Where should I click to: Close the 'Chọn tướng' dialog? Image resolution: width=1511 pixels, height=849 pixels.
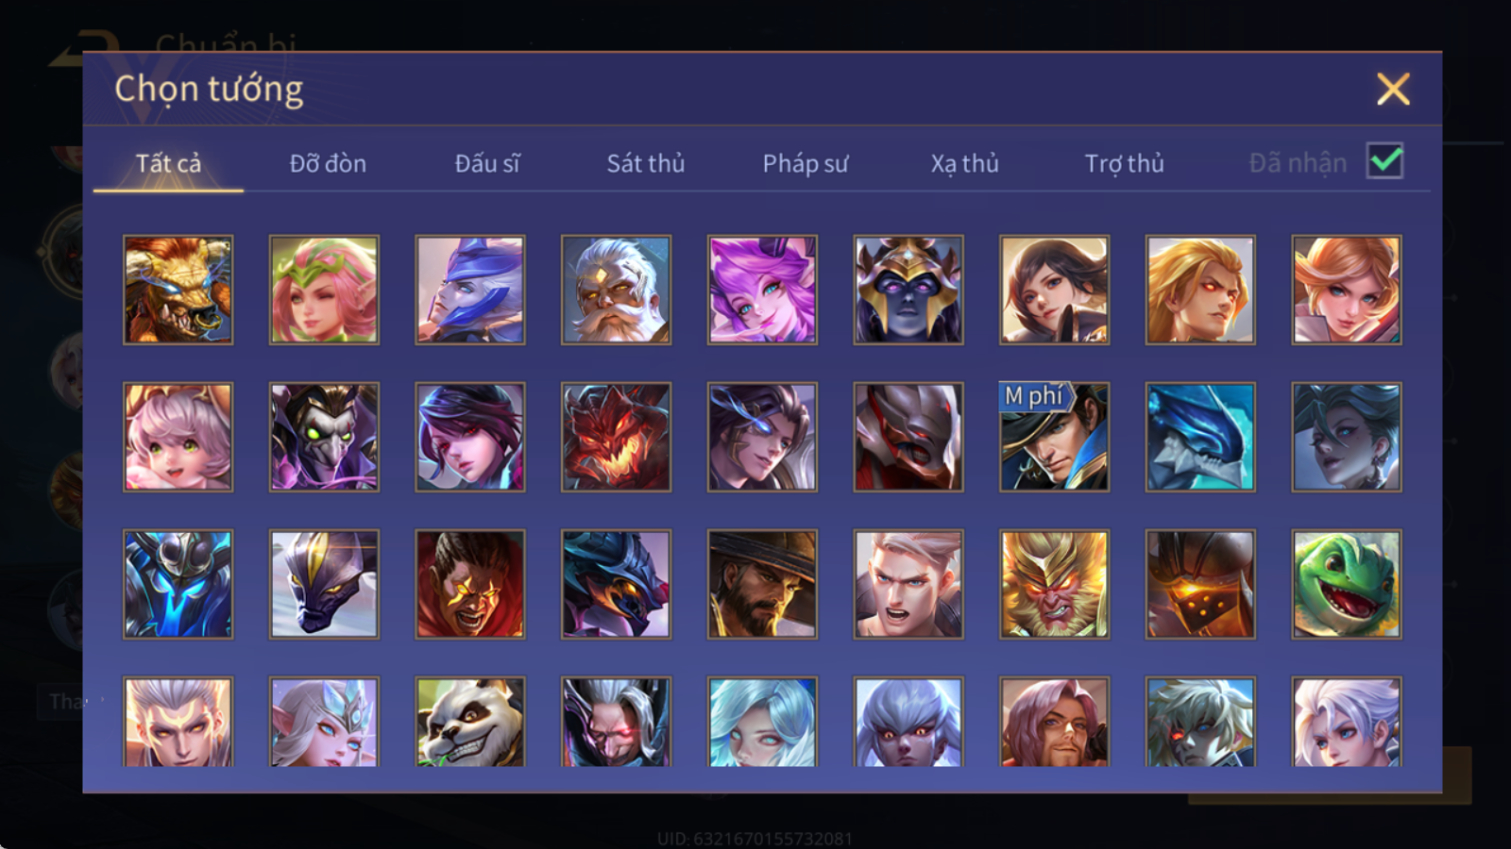point(1393,89)
